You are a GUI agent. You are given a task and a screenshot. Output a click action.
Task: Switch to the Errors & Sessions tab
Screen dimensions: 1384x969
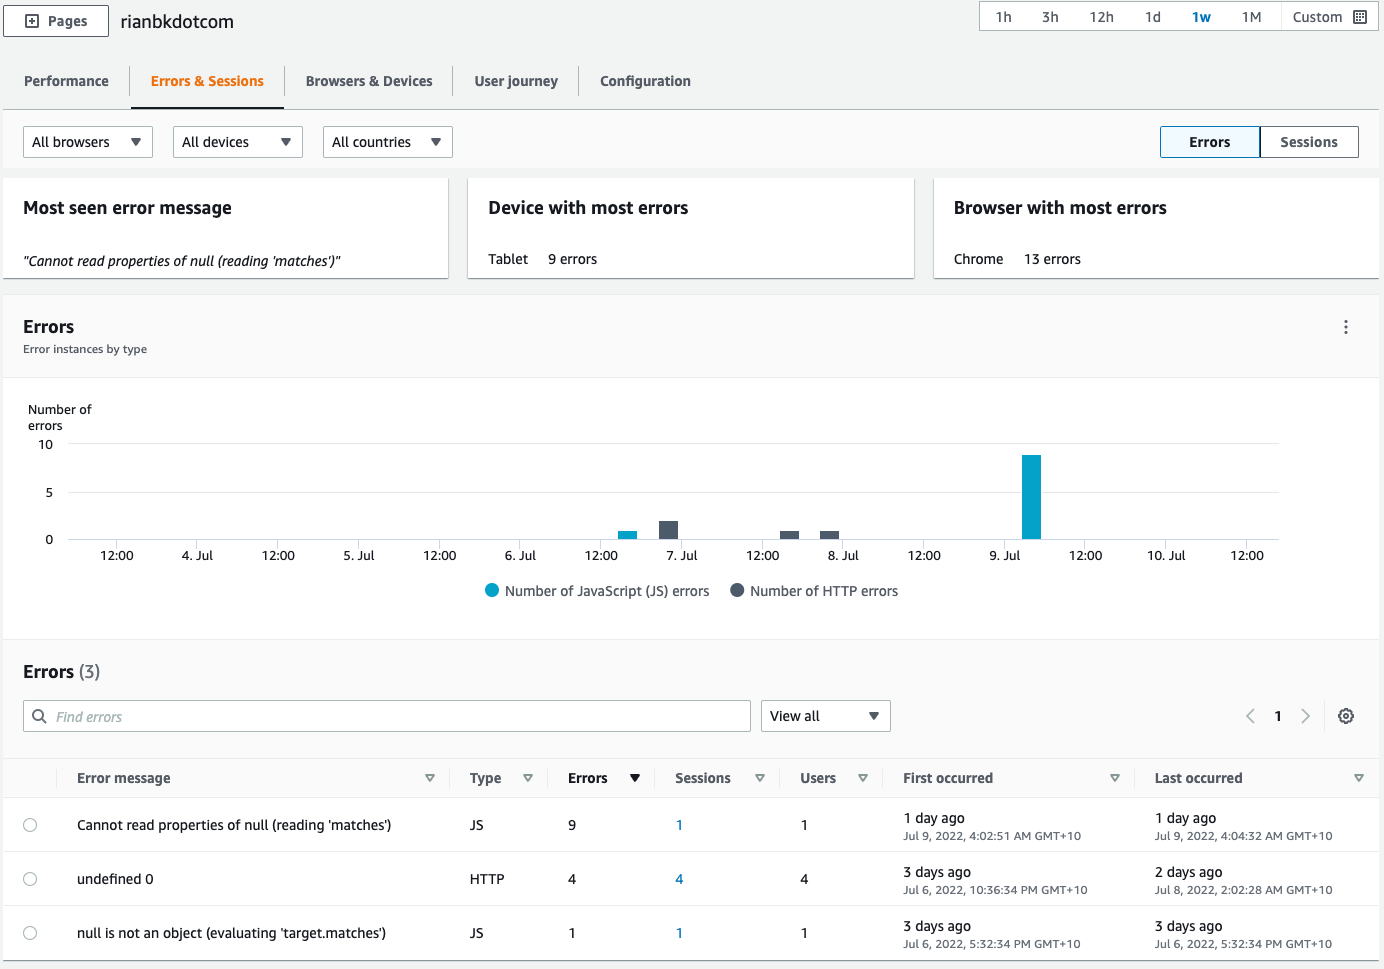pyautogui.click(x=207, y=81)
